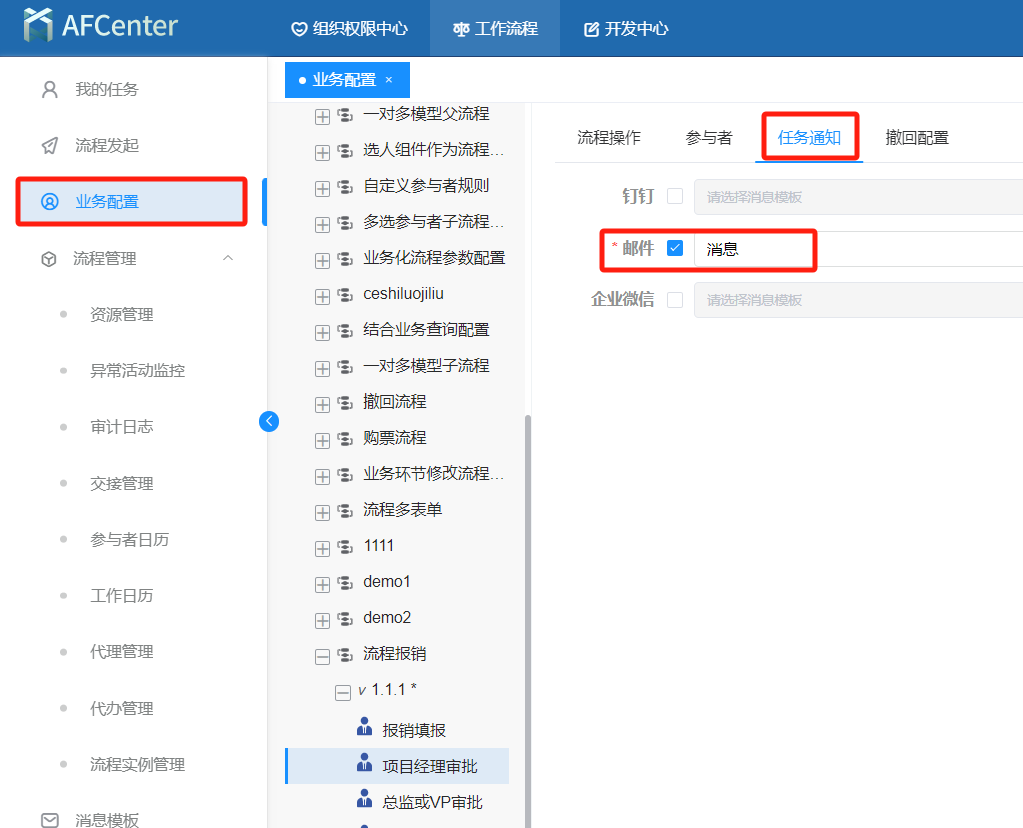
Task: Click the AFCenter logo icon
Action: (40, 26)
